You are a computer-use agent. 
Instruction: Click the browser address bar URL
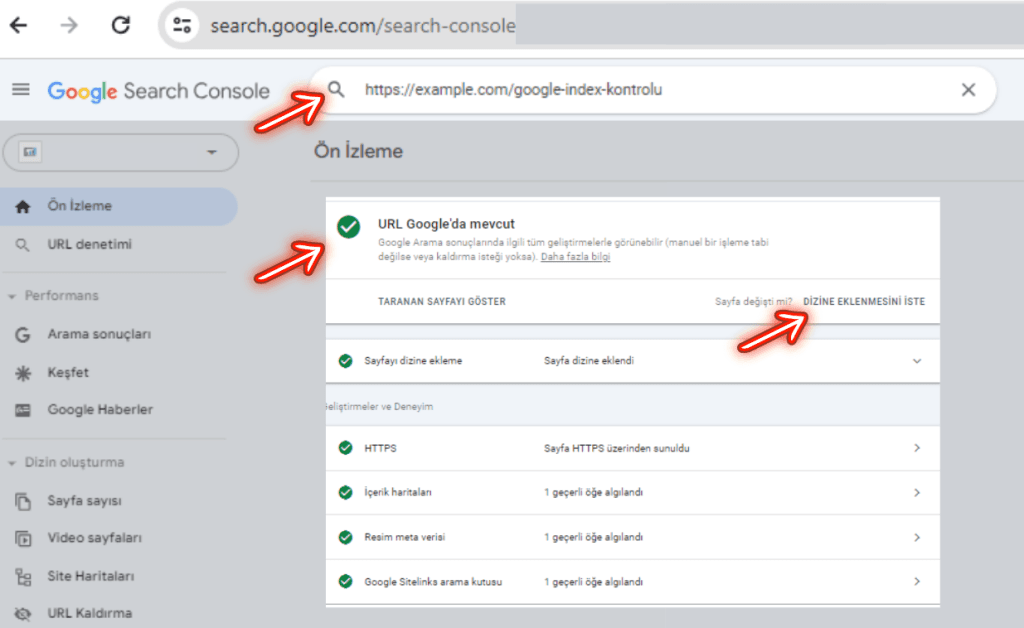click(x=362, y=25)
